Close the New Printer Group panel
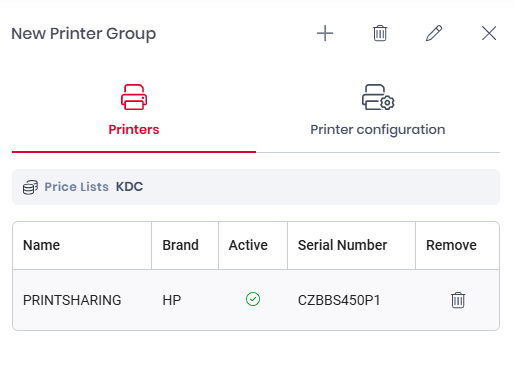 pos(489,33)
